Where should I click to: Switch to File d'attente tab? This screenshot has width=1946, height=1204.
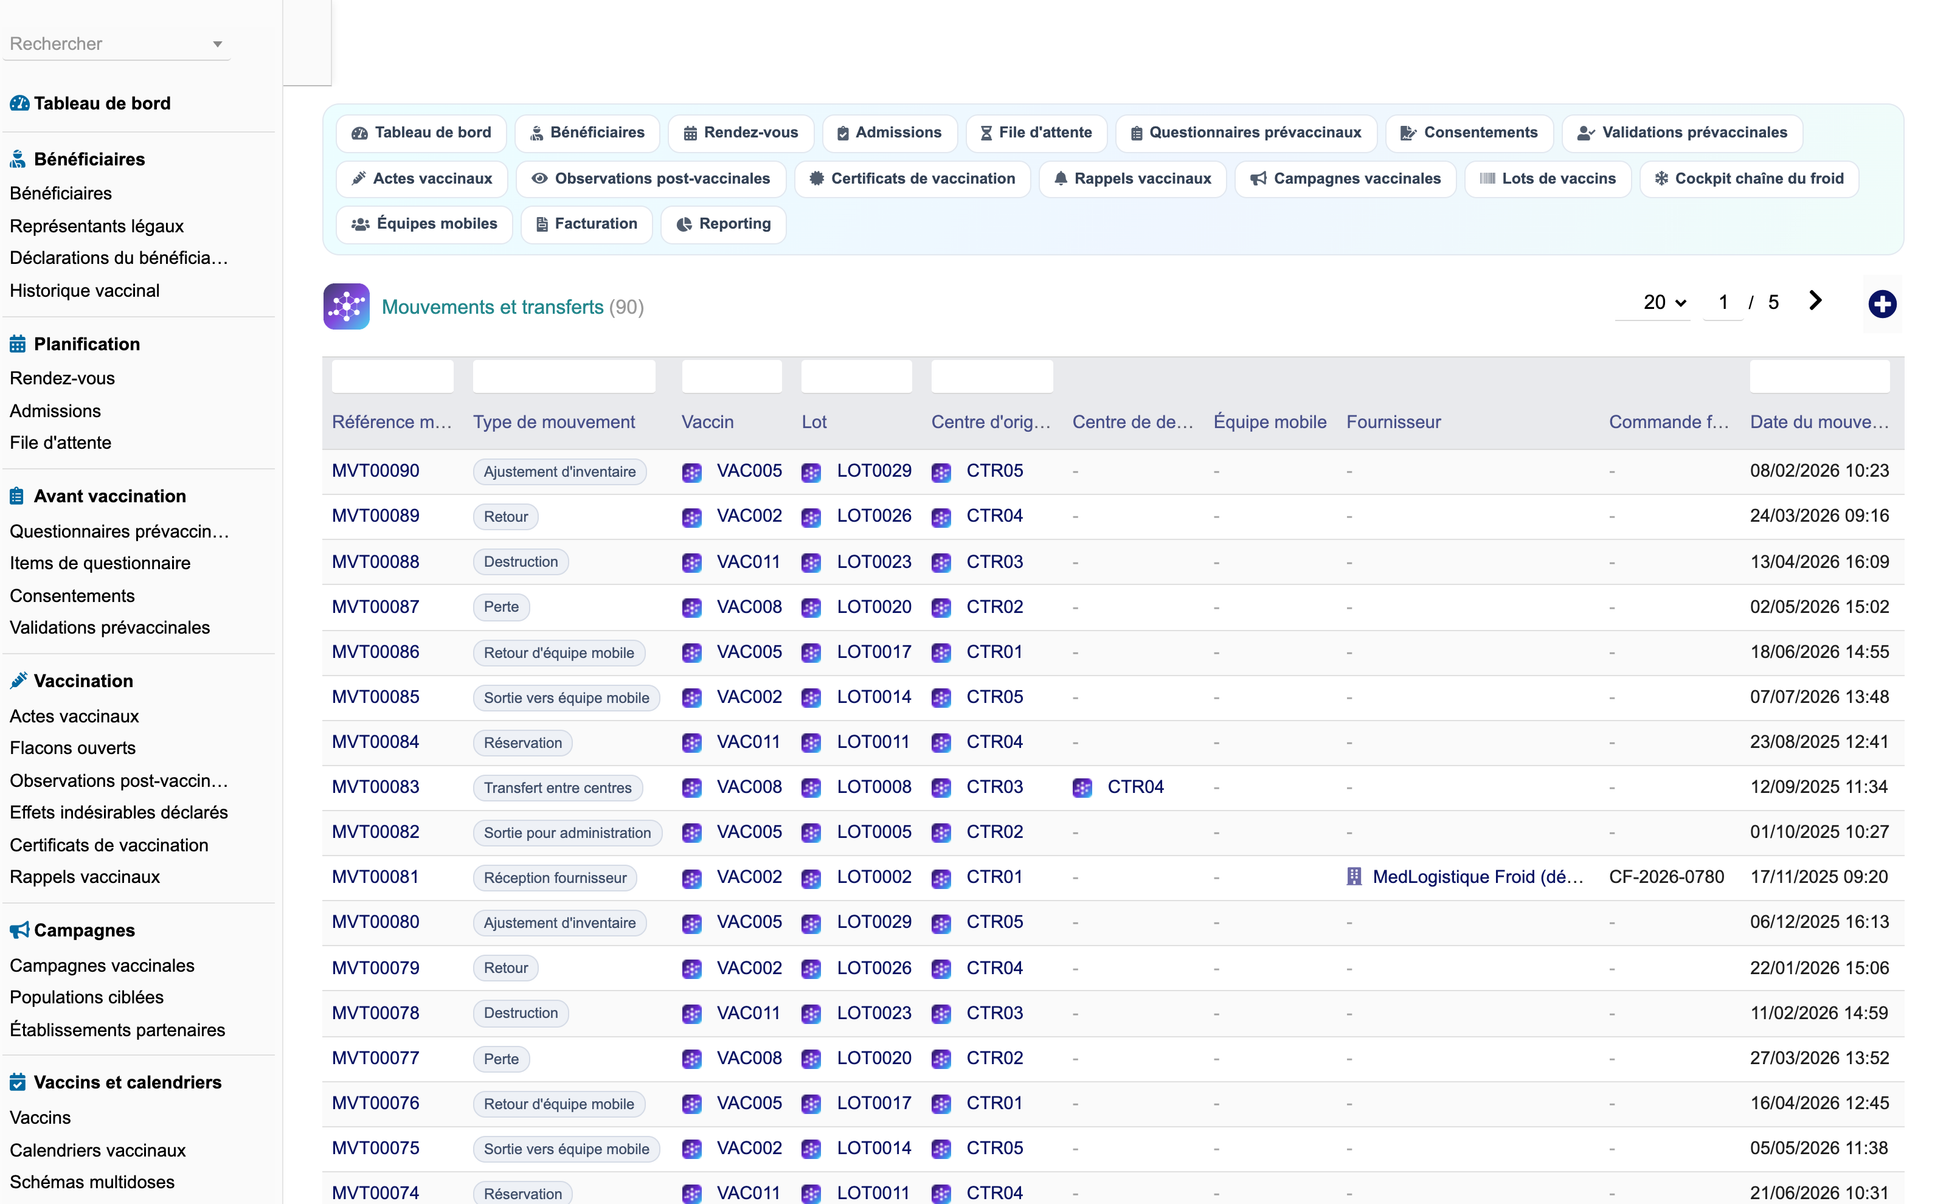coord(1036,133)
